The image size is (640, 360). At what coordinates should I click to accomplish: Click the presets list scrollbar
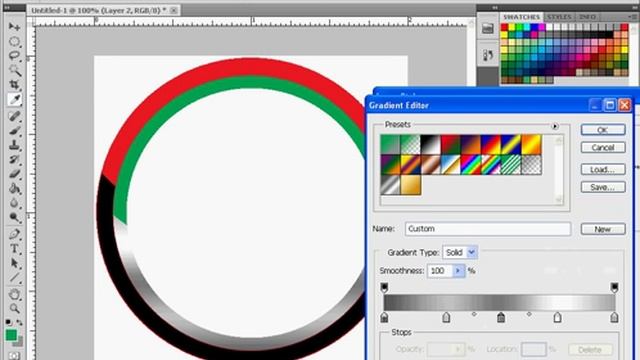tap(559, 169)
